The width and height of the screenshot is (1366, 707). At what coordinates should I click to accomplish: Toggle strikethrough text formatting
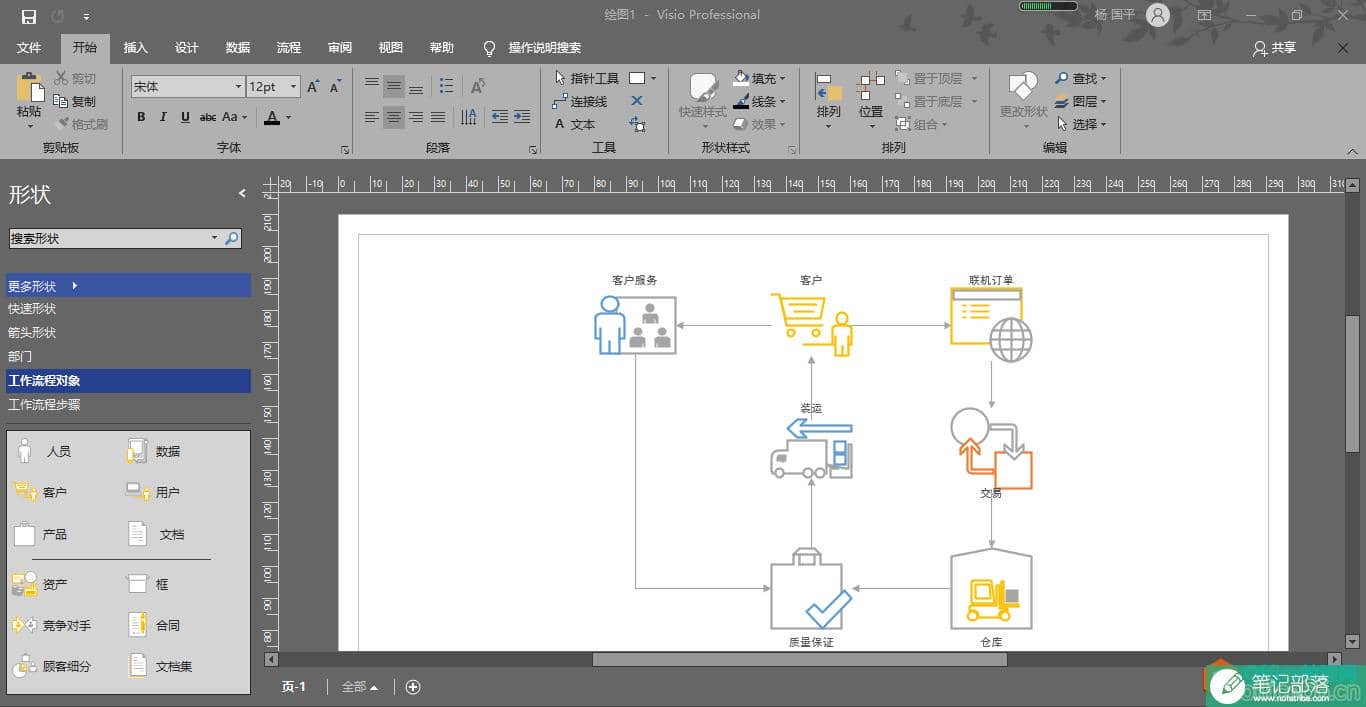click(208, 117)
